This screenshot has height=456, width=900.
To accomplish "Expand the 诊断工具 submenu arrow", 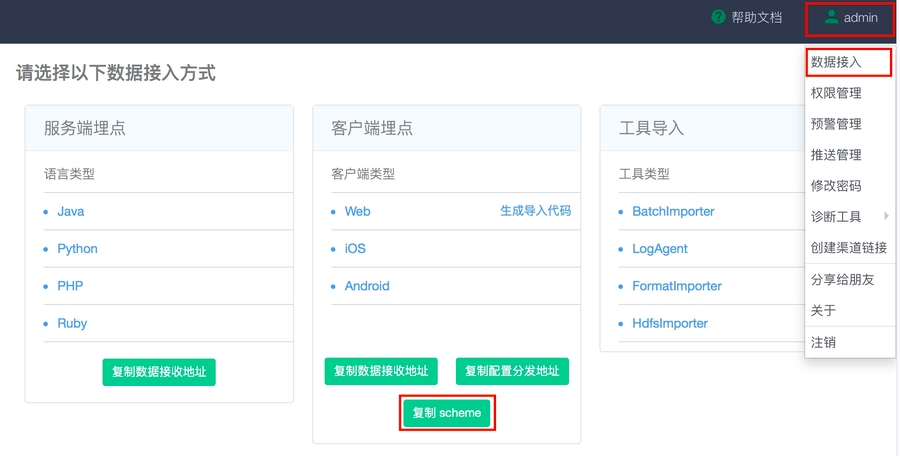I will tap(886, 216).
